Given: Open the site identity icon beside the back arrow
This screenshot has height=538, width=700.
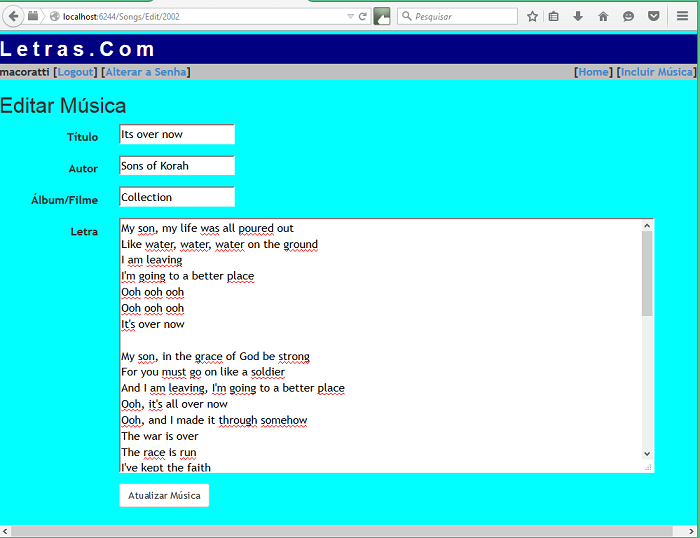Looking at the screenshot, I should point(33,17).
